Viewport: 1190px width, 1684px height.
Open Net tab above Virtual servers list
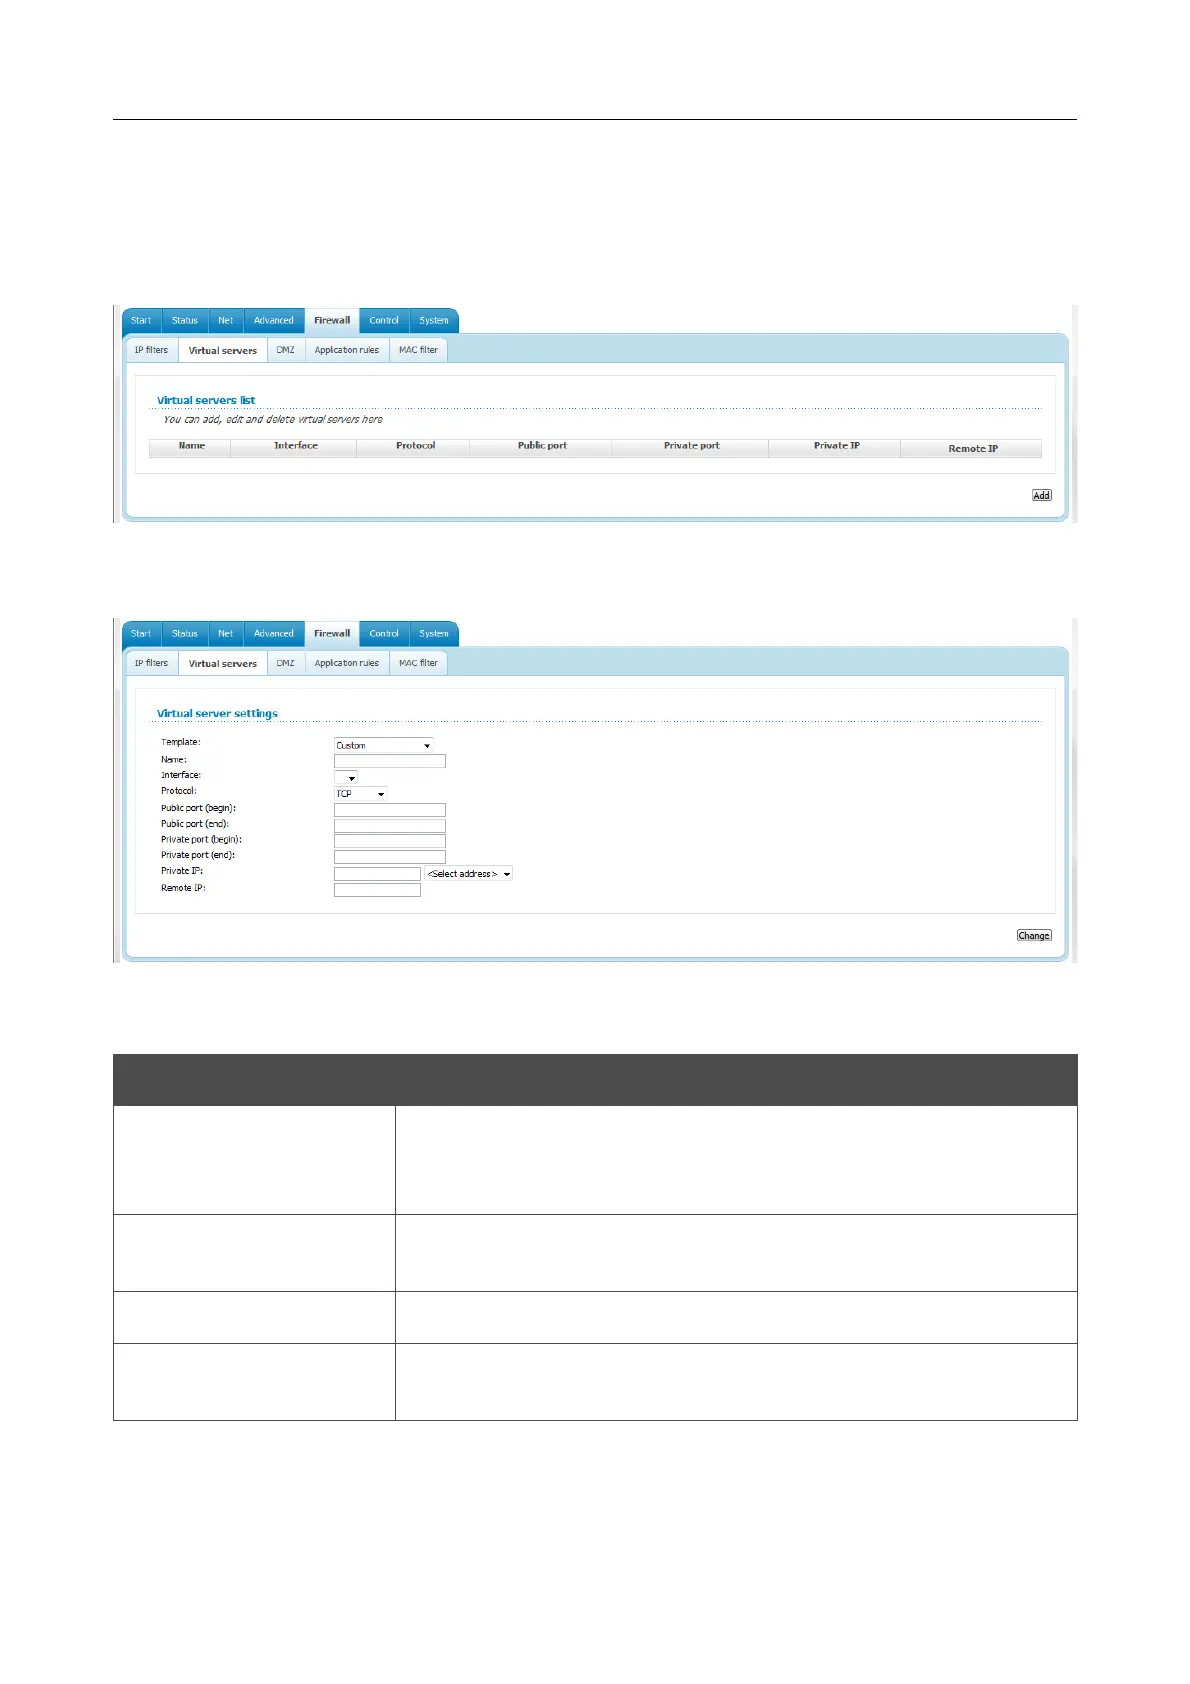click(226, 321)
